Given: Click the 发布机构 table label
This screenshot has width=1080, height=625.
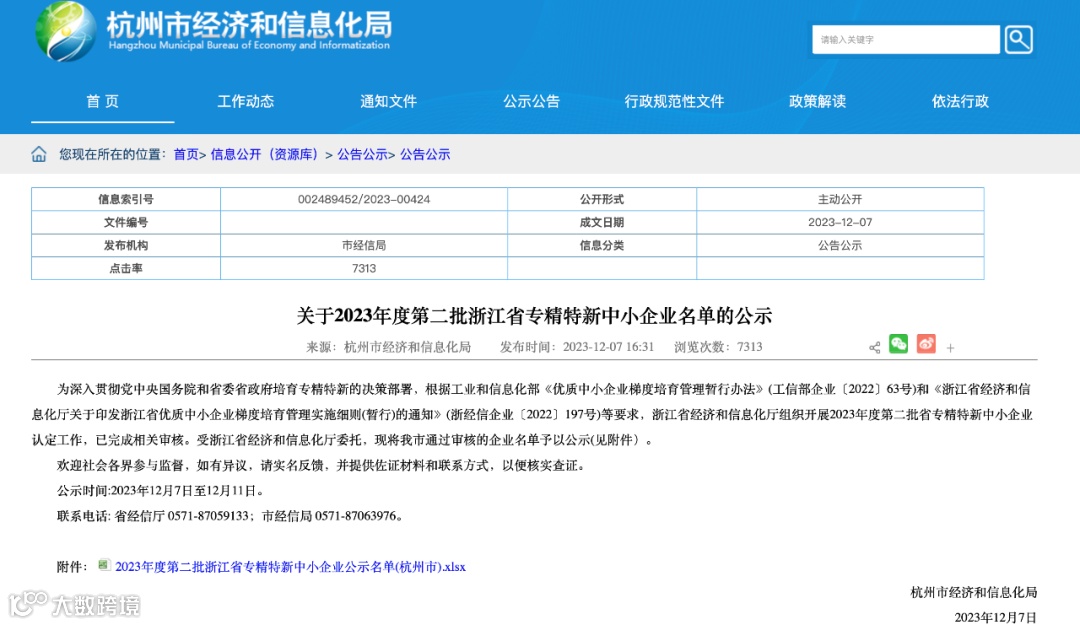Looking at the screenshot, I should (126, 245).
